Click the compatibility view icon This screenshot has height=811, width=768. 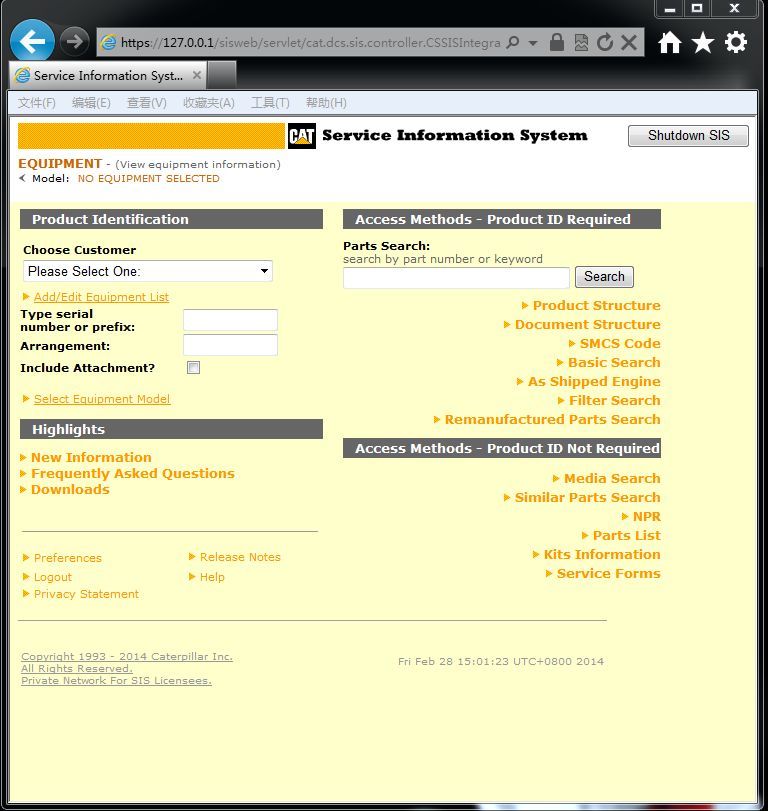click(581, 42)
